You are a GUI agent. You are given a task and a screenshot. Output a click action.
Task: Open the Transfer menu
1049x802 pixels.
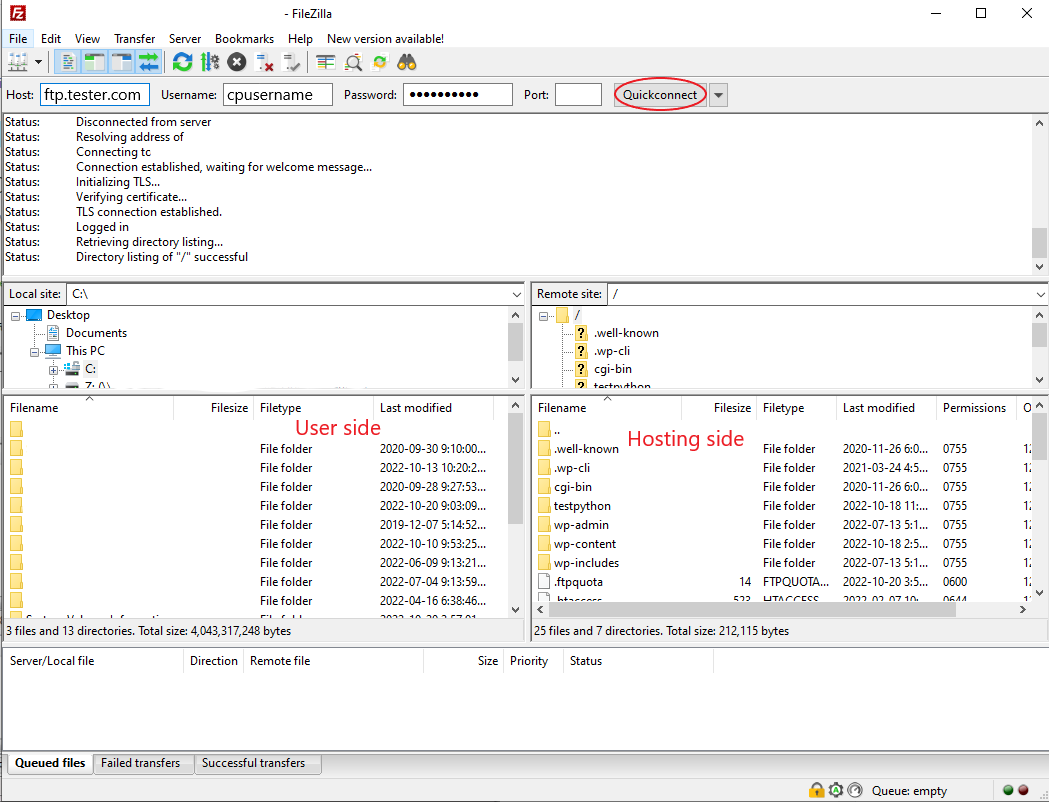point(134,38)
